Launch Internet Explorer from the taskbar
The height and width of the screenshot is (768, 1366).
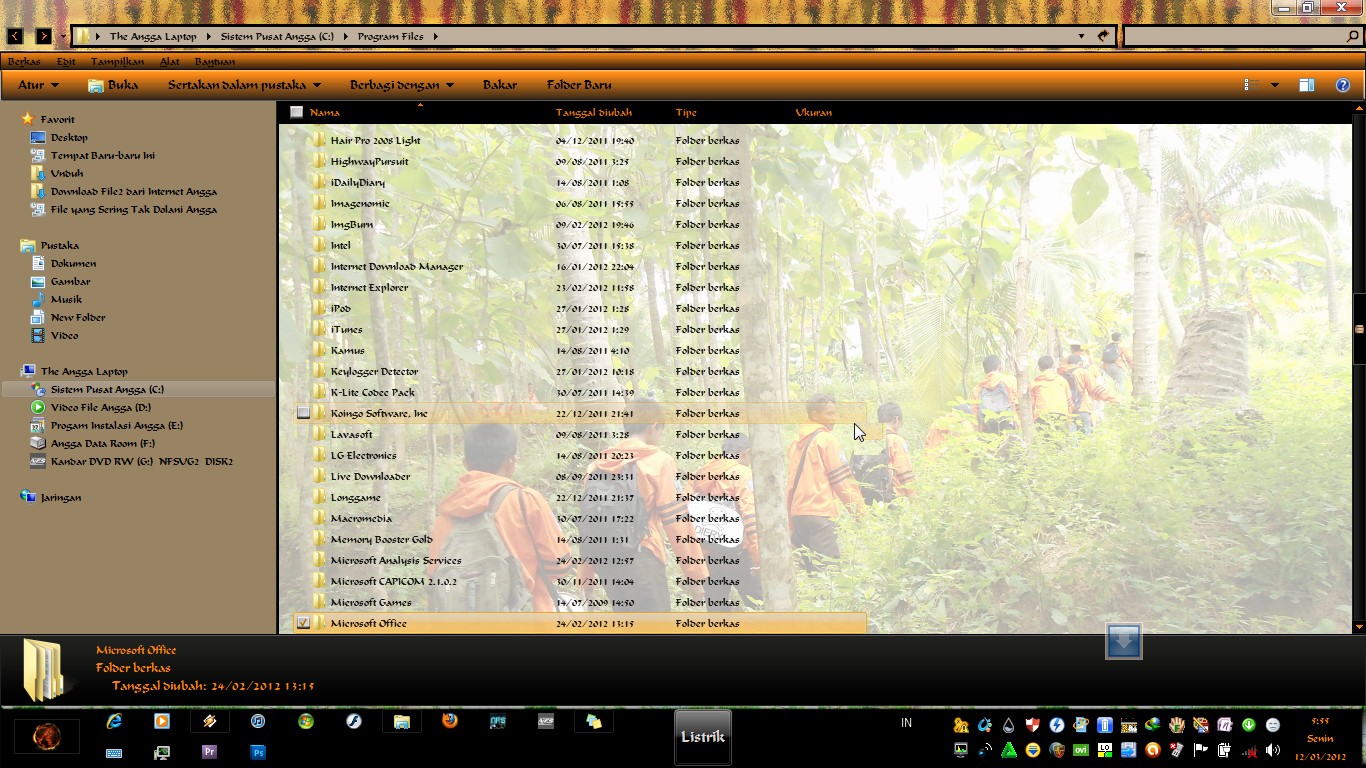(114, 721)
